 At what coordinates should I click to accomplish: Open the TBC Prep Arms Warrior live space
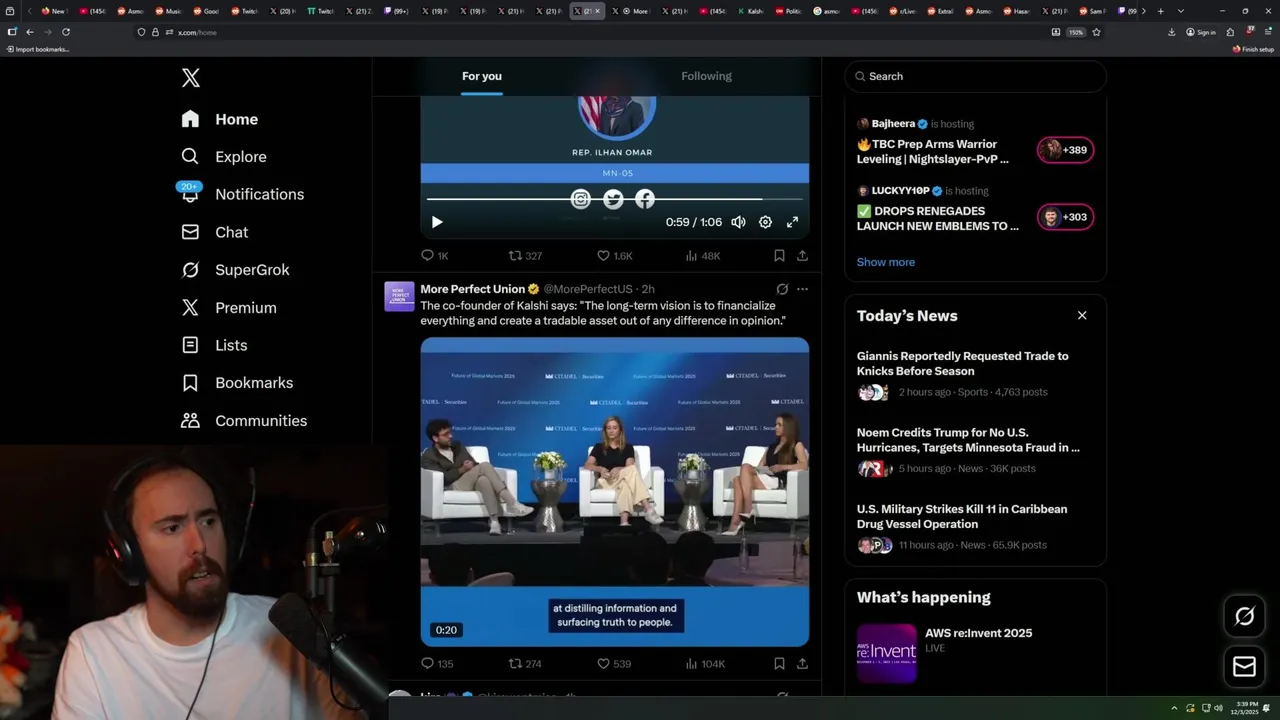pyautogui.click(x=934, y=151)
